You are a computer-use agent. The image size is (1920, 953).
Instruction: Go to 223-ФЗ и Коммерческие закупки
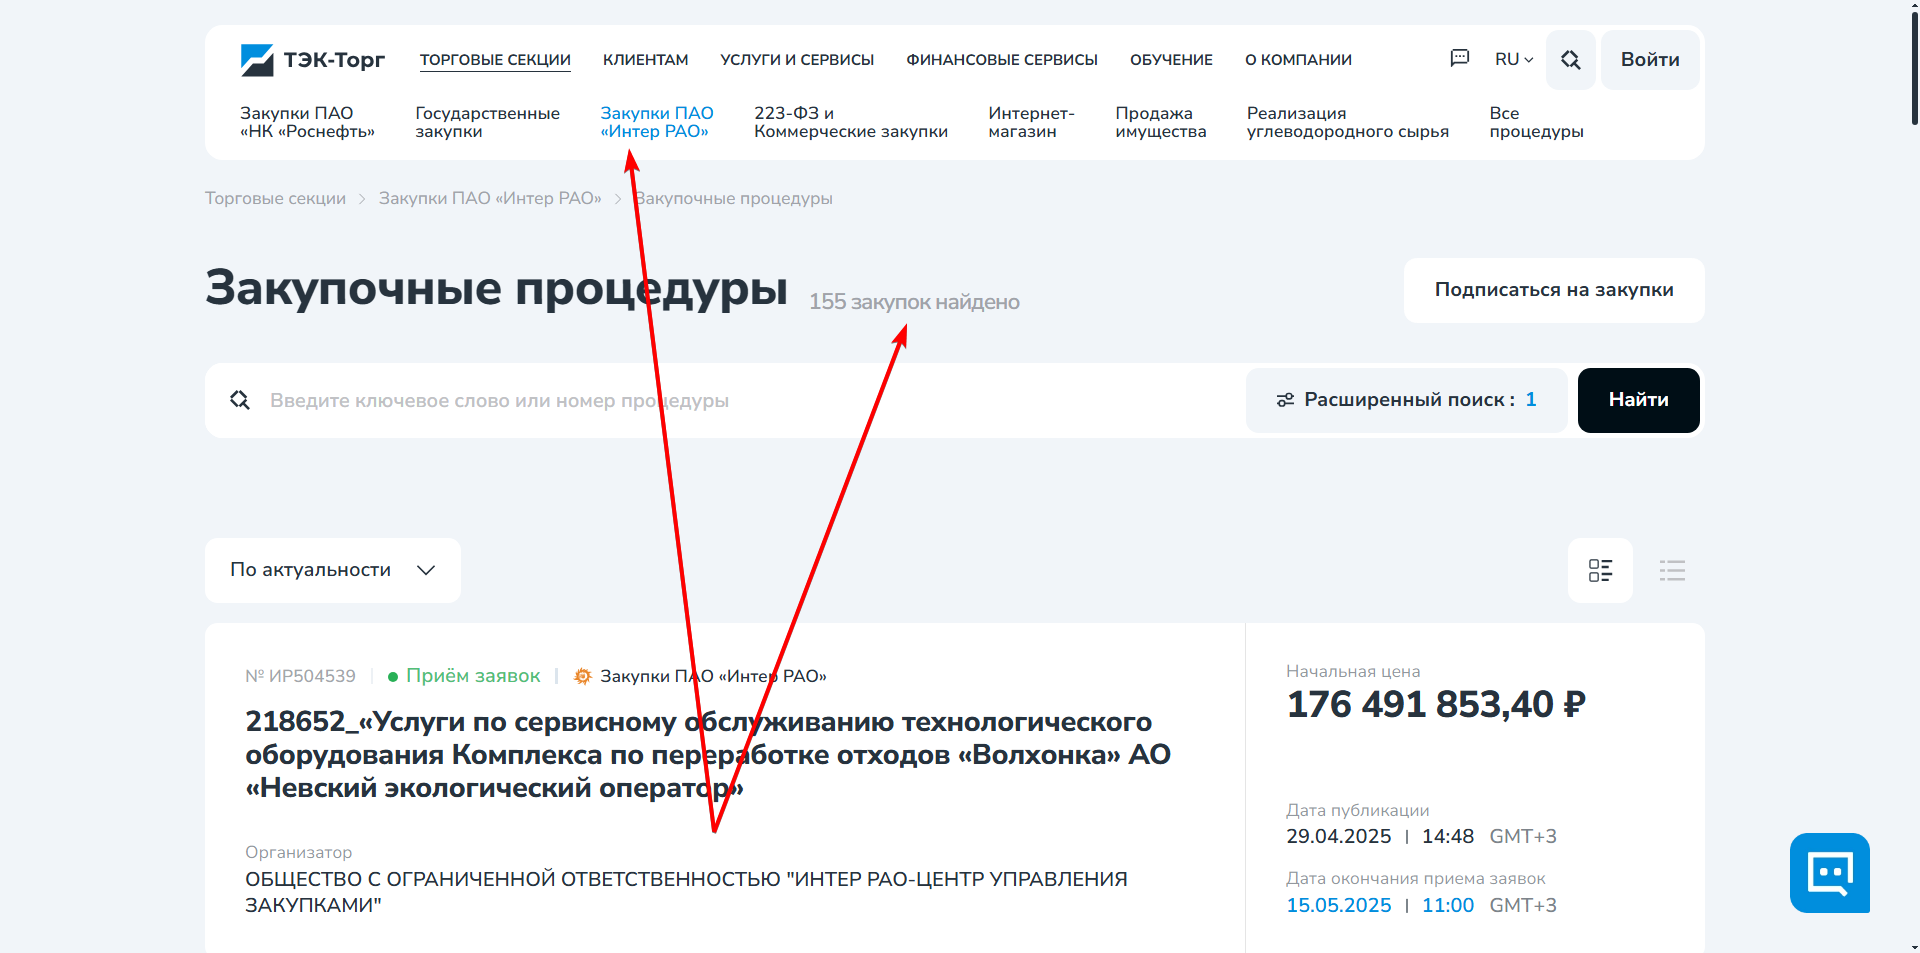coord(851,122)
